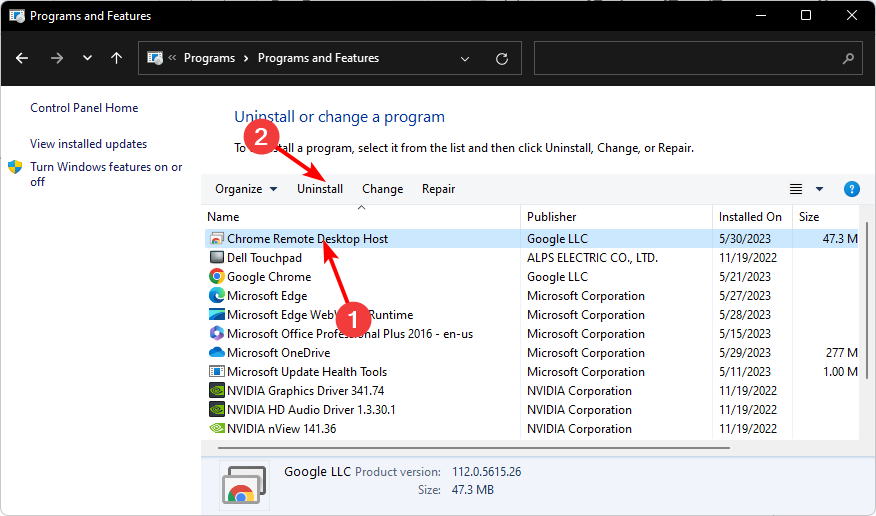The width and height of the screenshot is (876, 516).
Task: Select NVIDIA nView 141.36 entry
Action: tap(531, 428)
